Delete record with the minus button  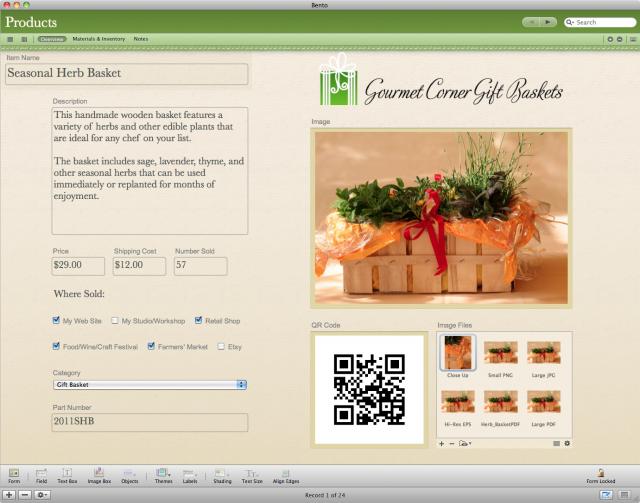[24, 495]
